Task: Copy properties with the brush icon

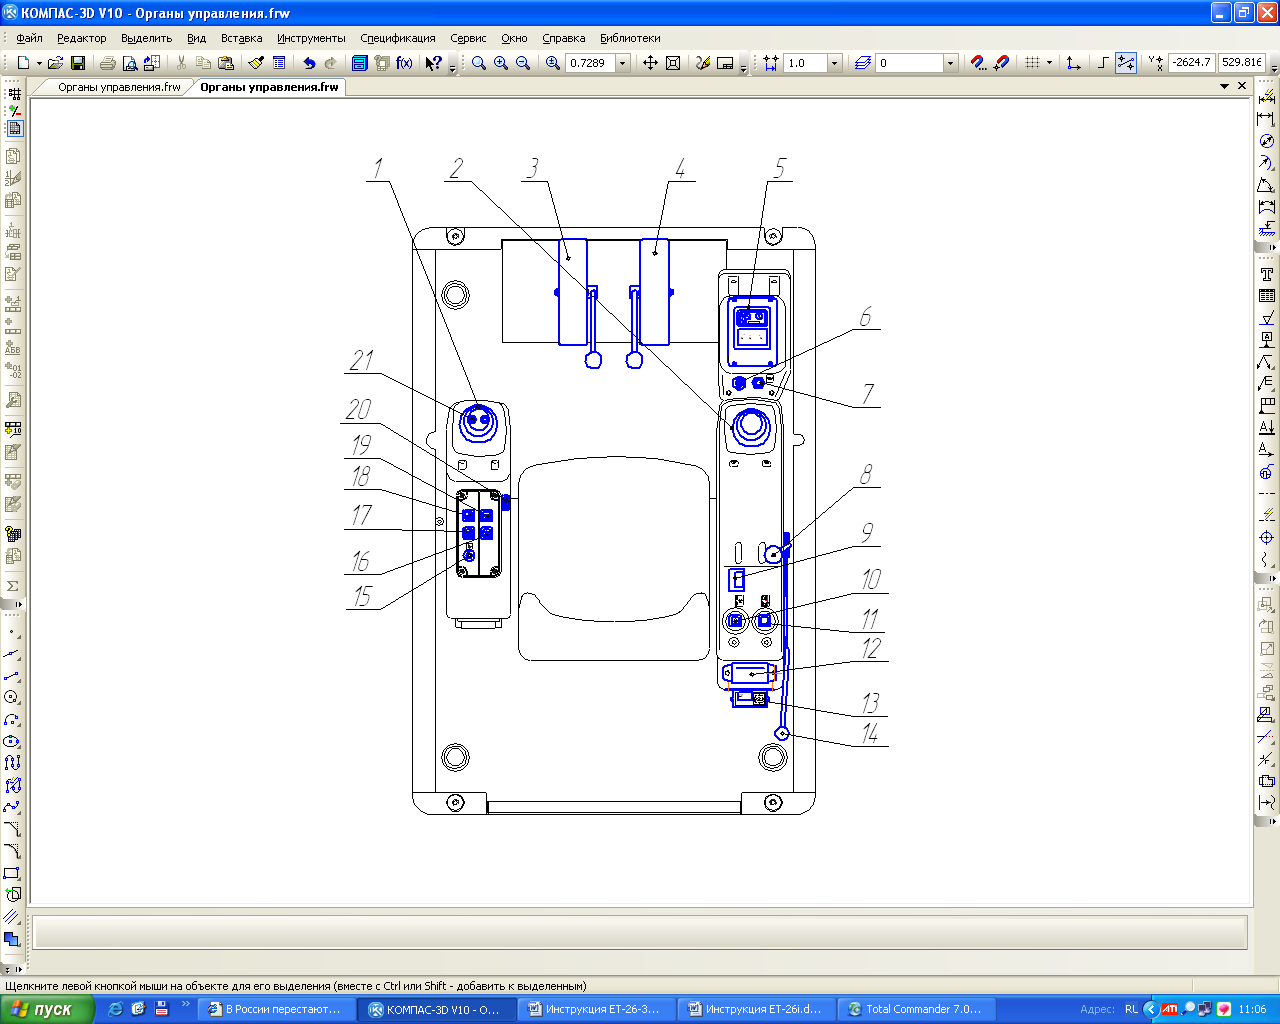Action: point(257,63)
